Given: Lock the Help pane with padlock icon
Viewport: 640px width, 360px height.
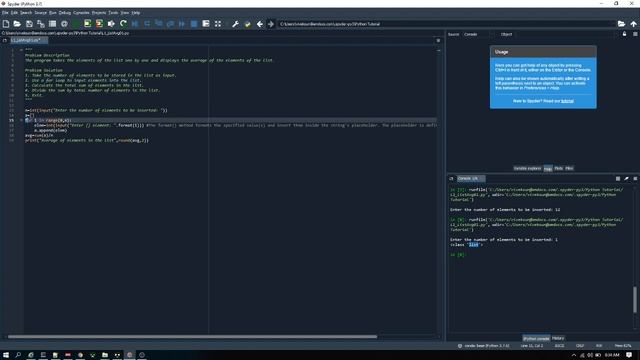Looking at the screenshot, I should (624, 34).
